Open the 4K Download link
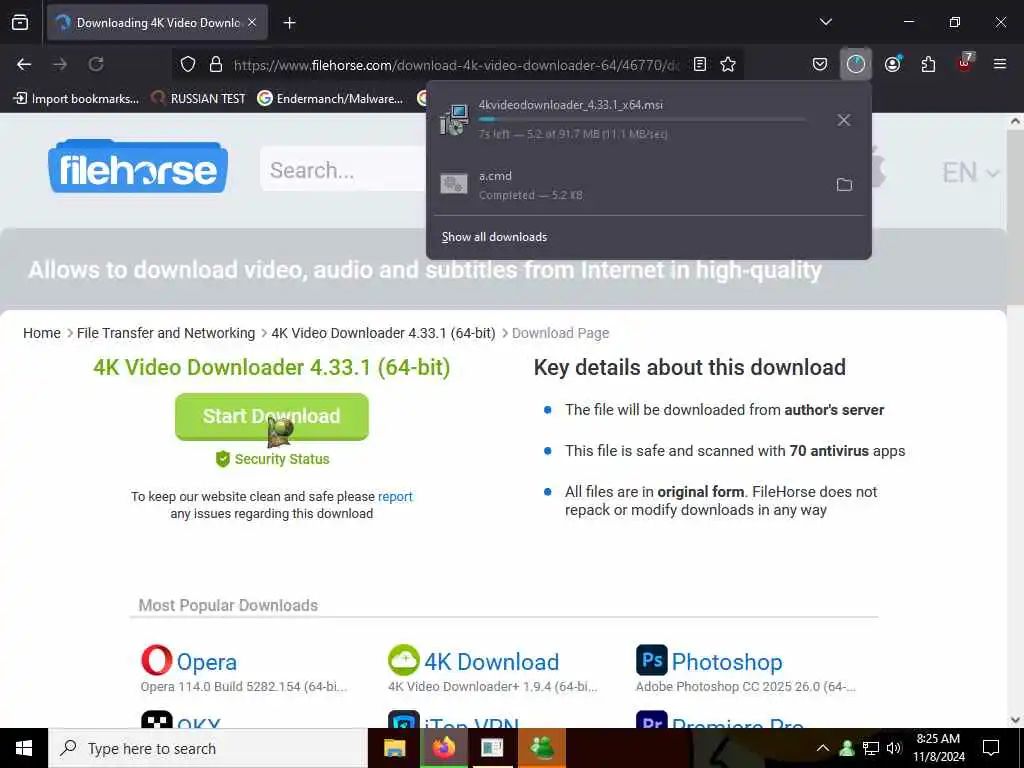Image resolution: width=1024 pixels, height=768 pixels. coord(492,662)
